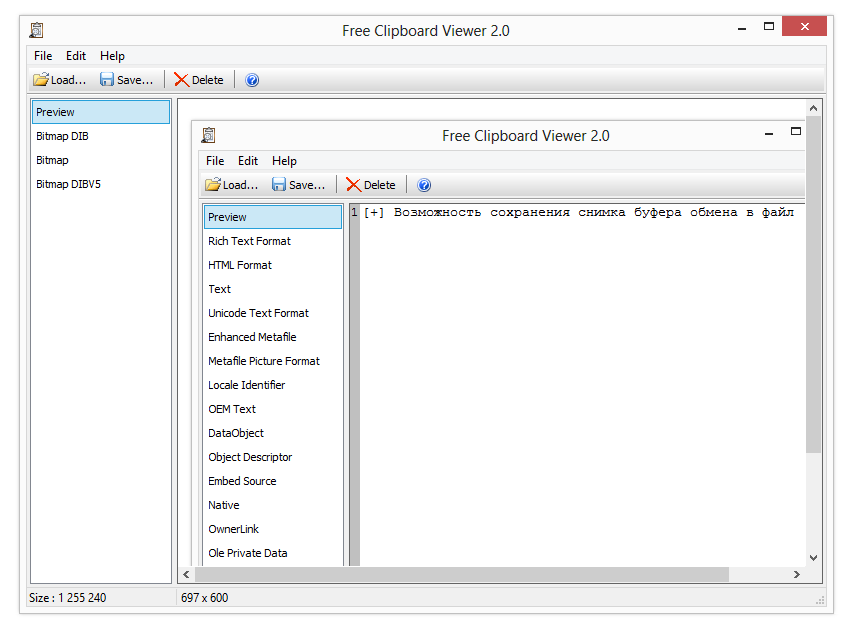Click app icon in previewed inner title bar
Screen dimensions: 849x625
(208, 135)
